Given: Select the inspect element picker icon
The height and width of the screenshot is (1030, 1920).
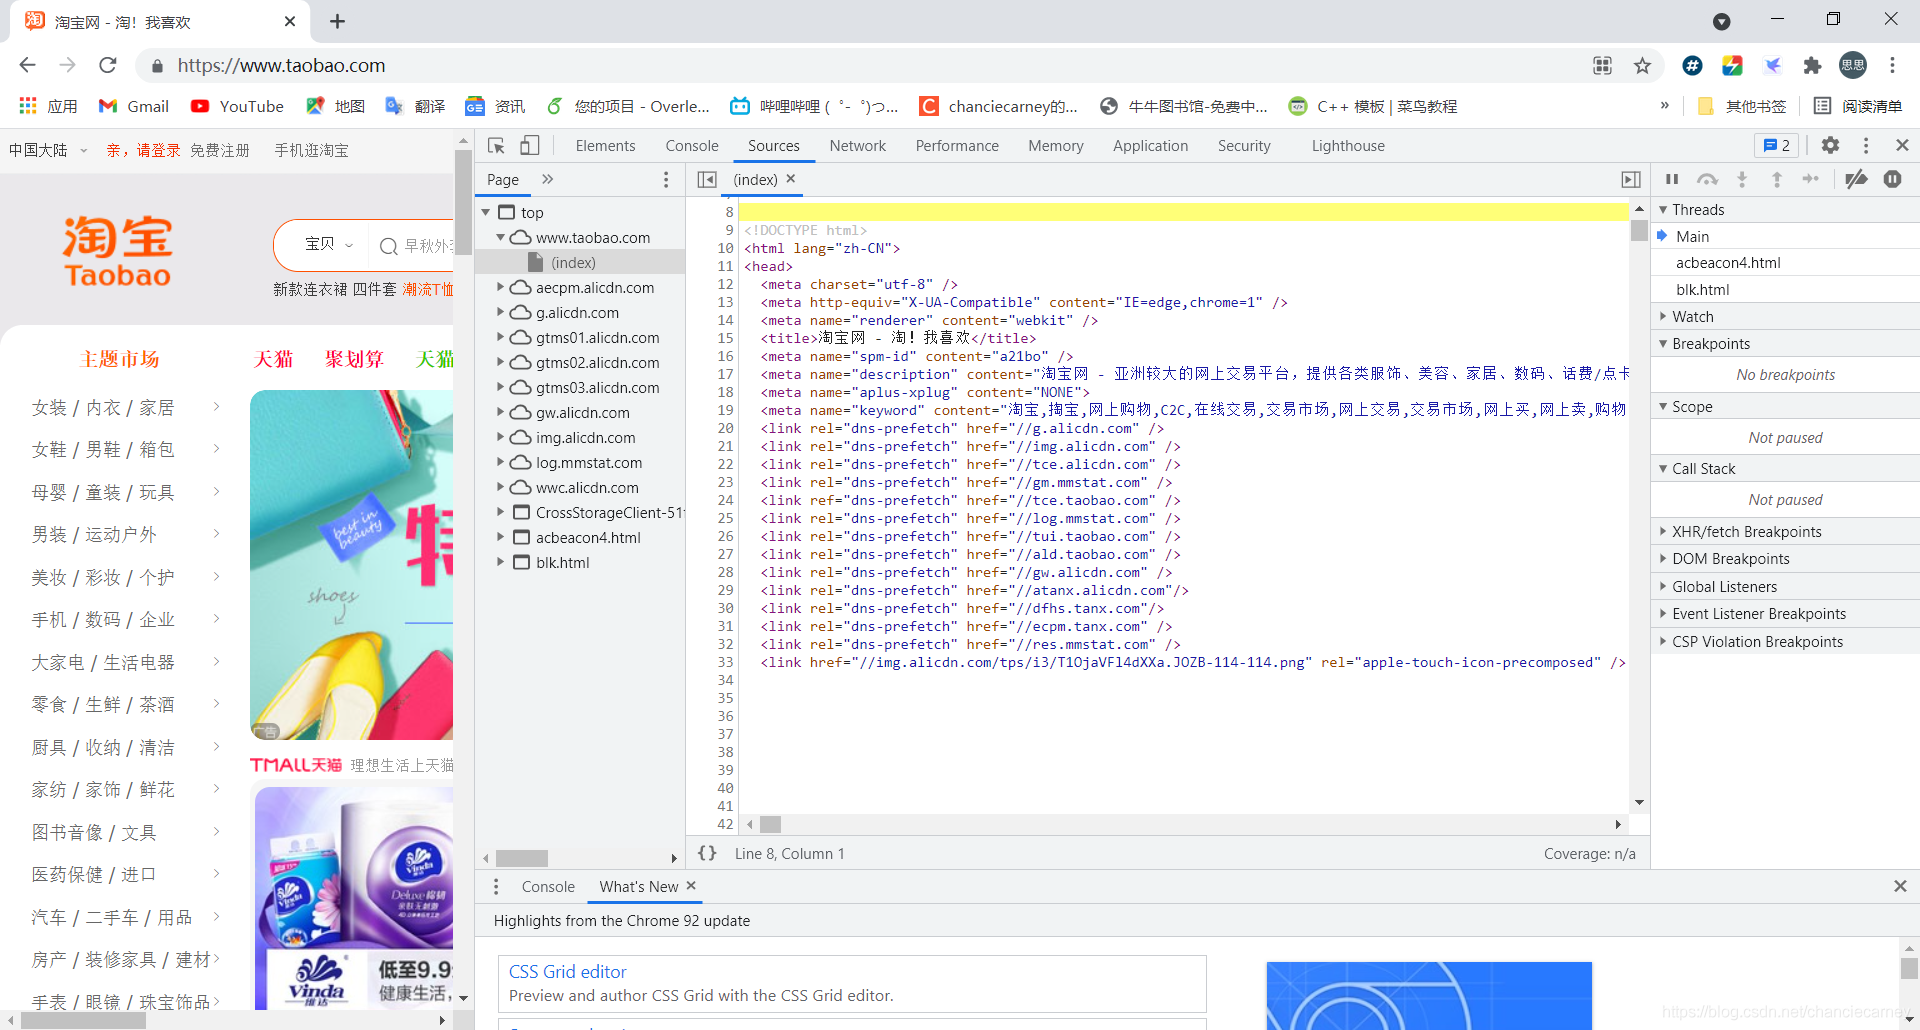Looking at the screenshot, I should point(496,146).
